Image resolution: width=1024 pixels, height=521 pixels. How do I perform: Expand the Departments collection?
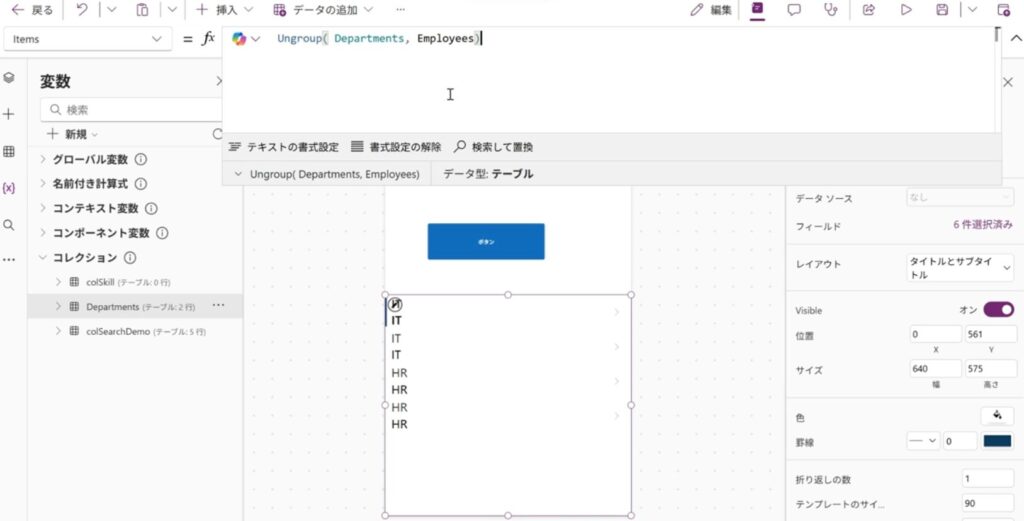click(x=58, y=306)
